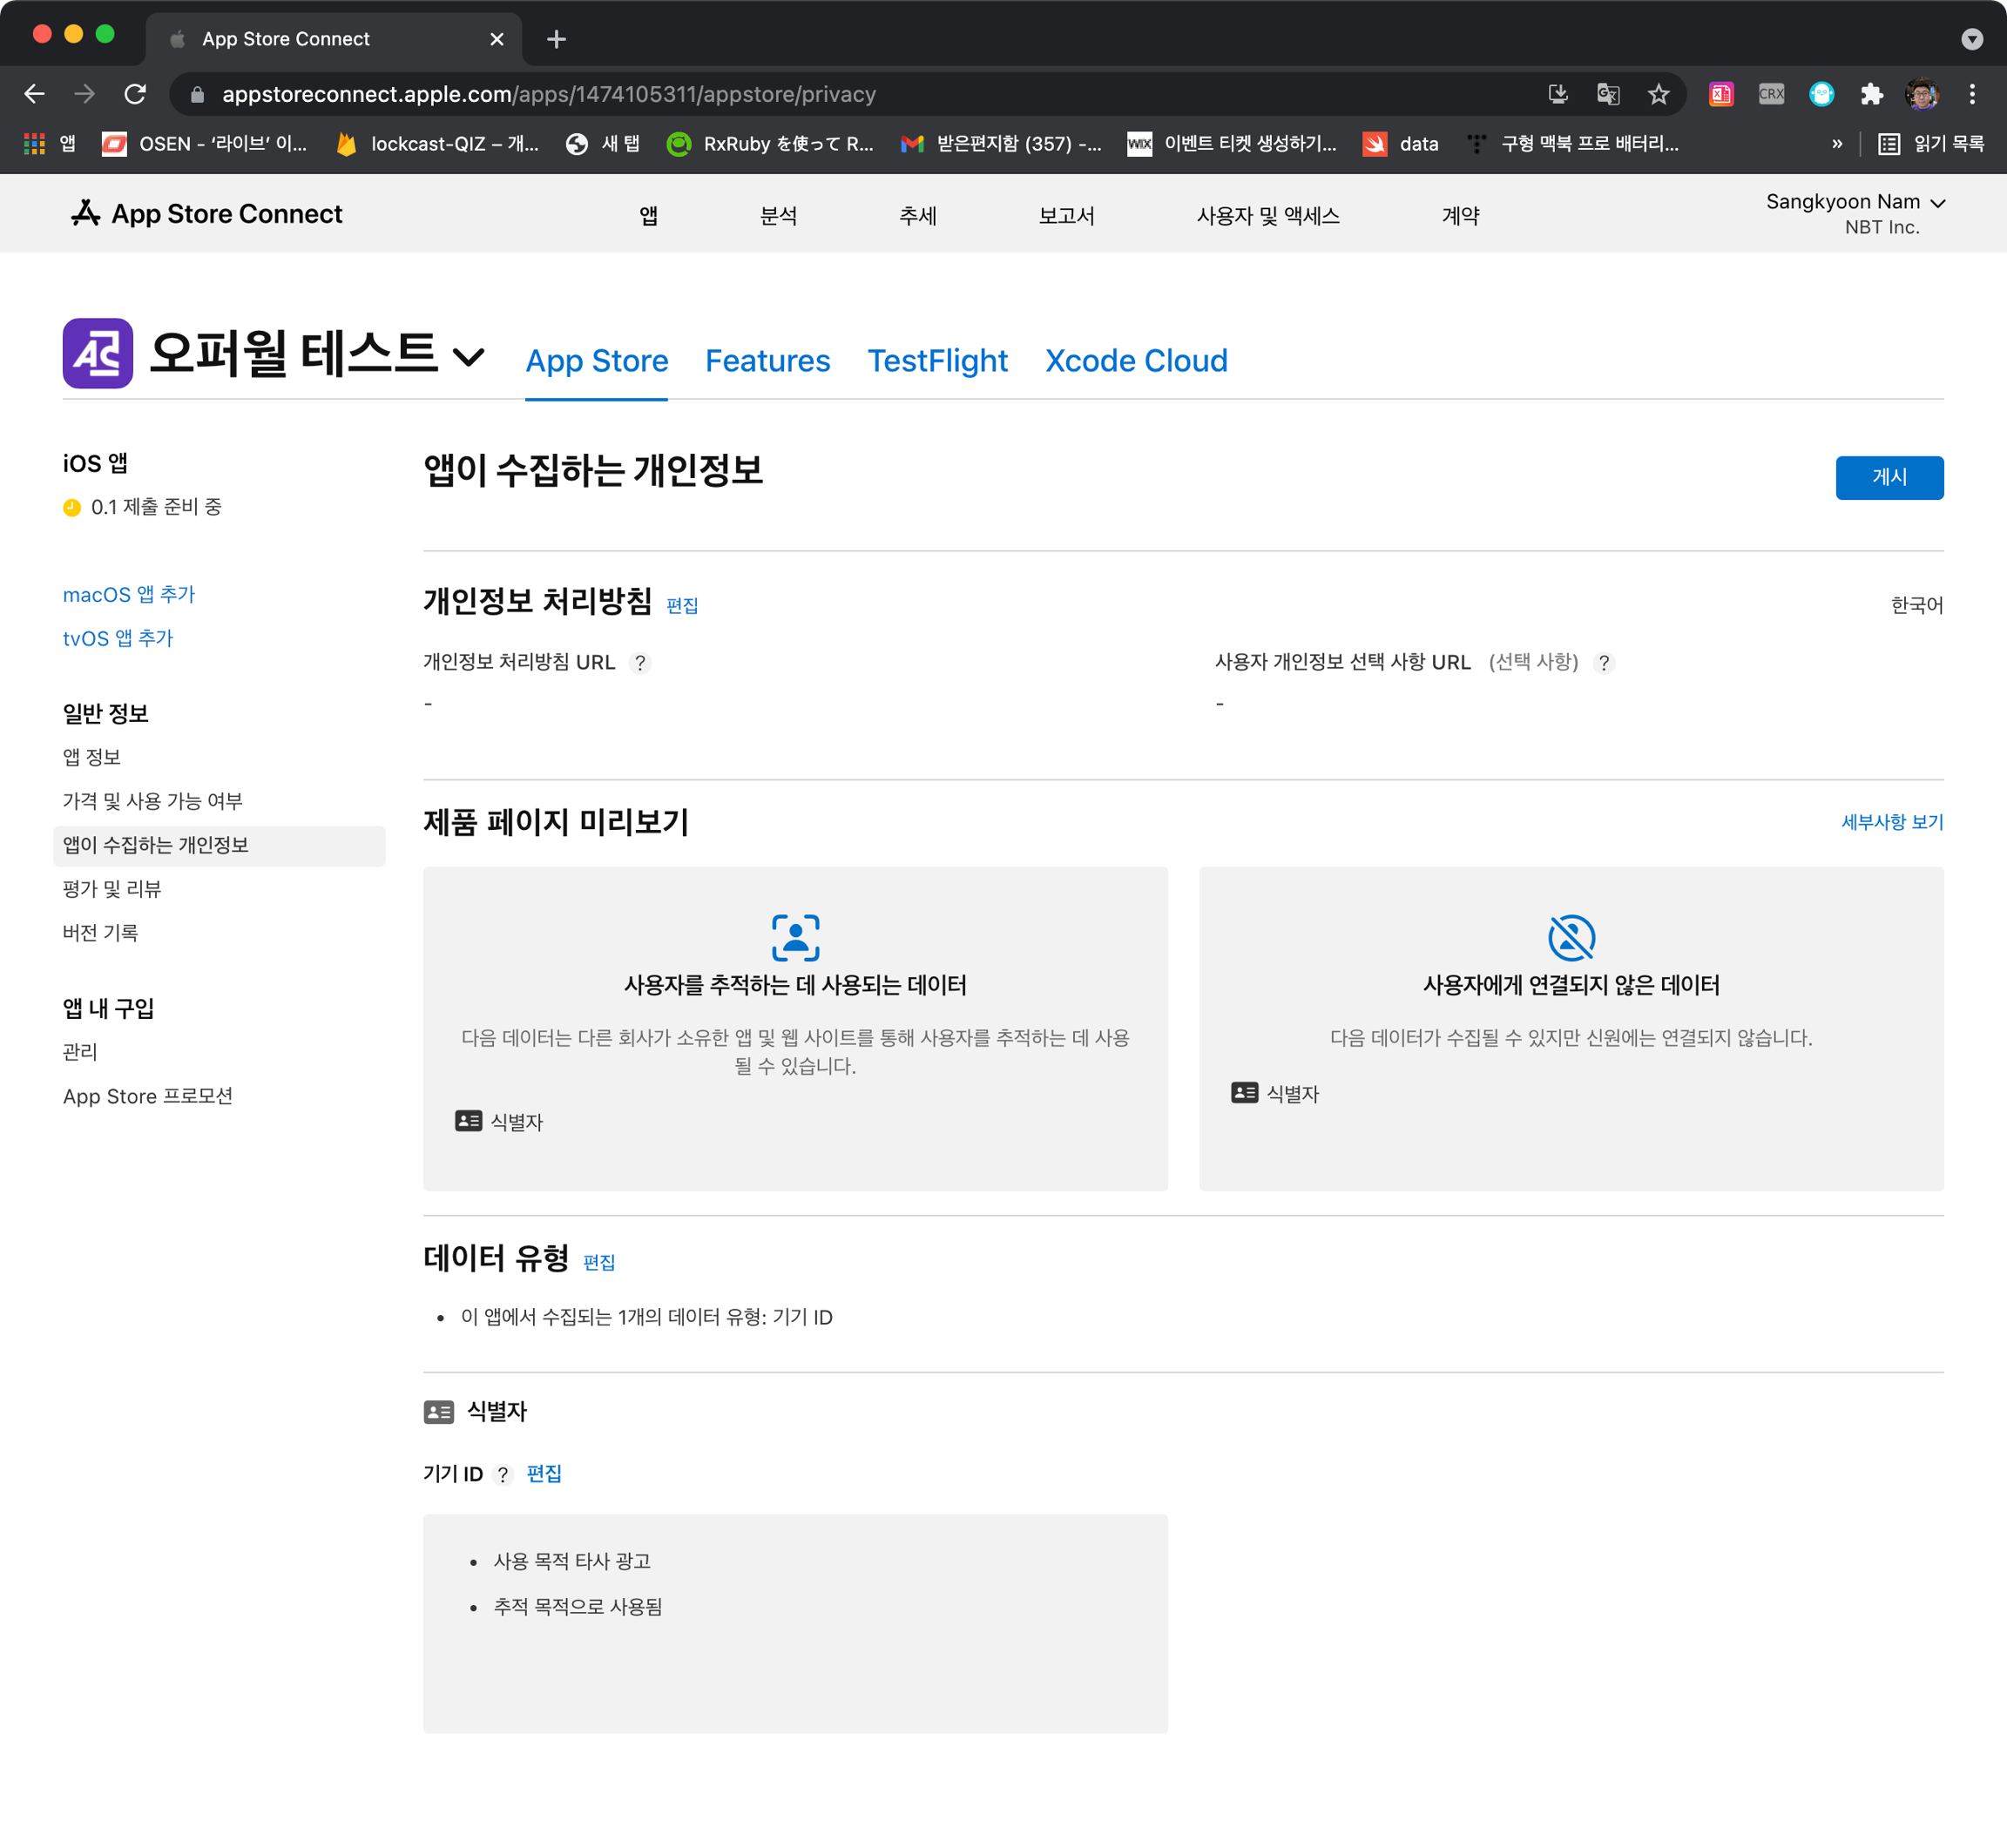This screenshot has width=2007, height=1848.
Task: Reload the page
Action: pyautogui.click(x=135, y=94)
